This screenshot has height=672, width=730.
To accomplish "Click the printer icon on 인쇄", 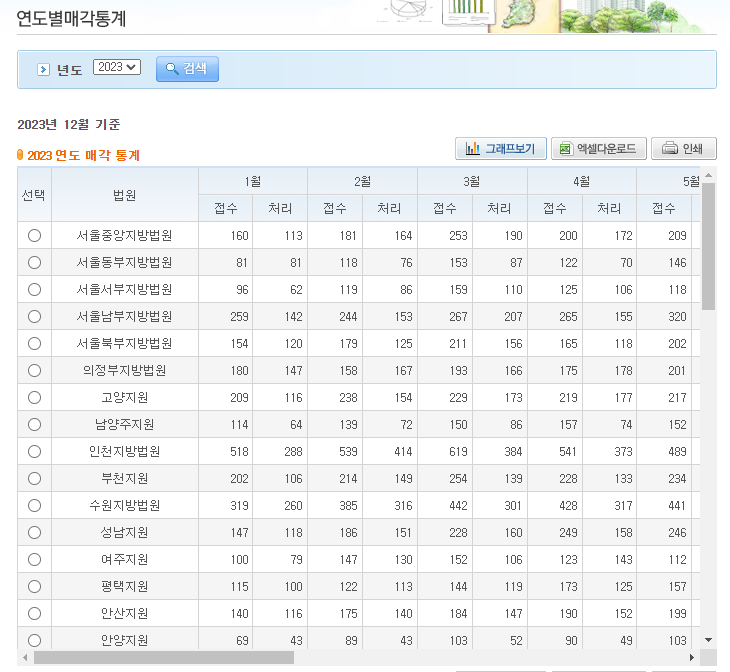I will [670, 149].
